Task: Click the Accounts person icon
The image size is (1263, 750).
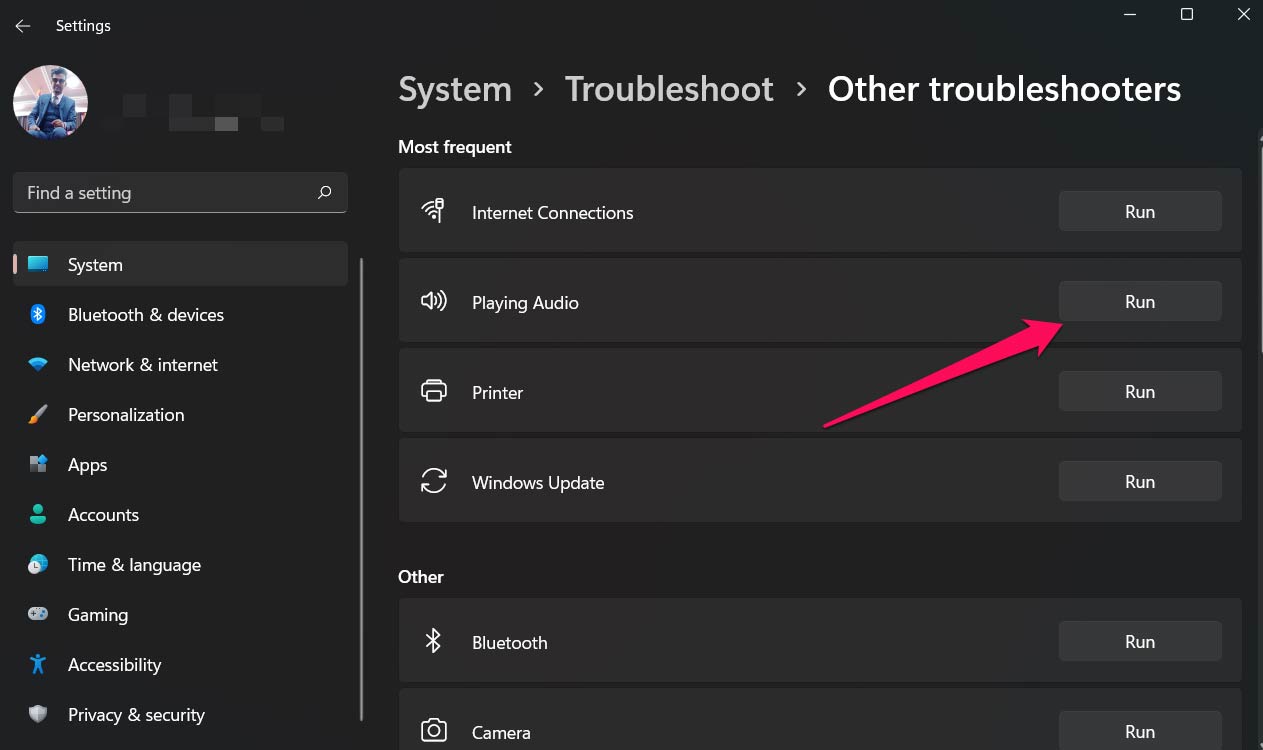Action: tap(38, 514)
